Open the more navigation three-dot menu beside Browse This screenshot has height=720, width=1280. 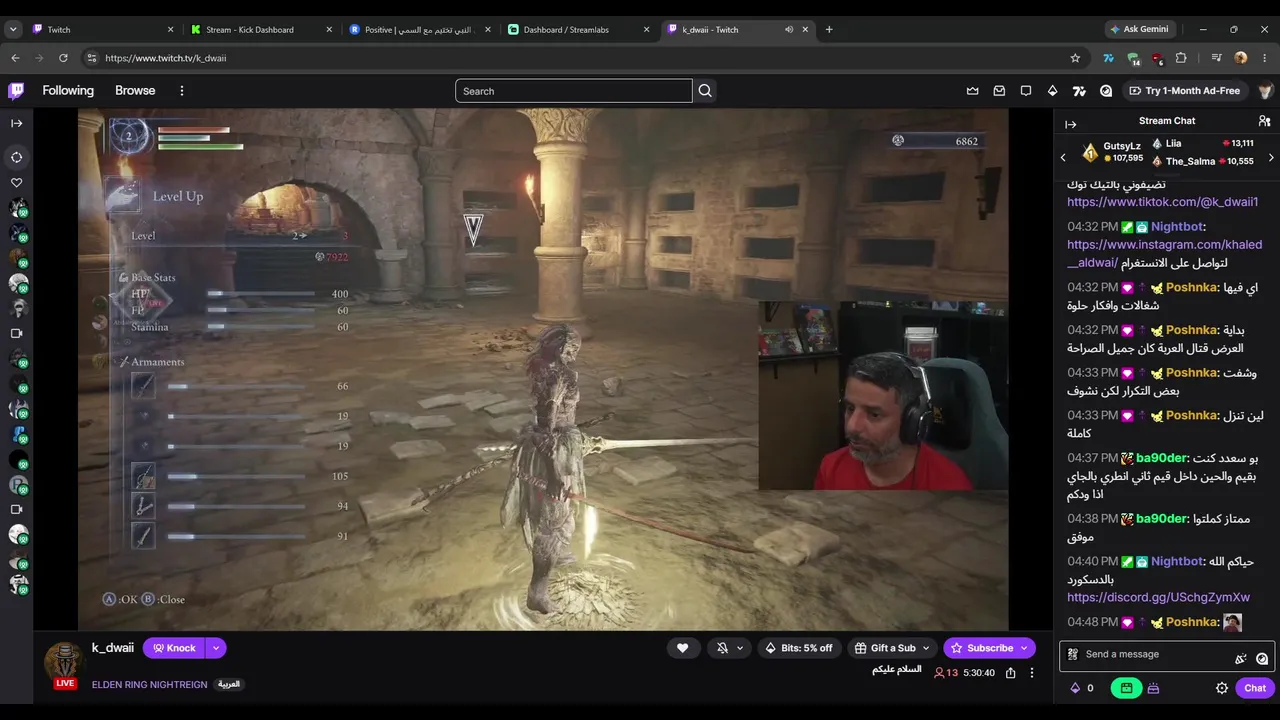click(182, 91)
